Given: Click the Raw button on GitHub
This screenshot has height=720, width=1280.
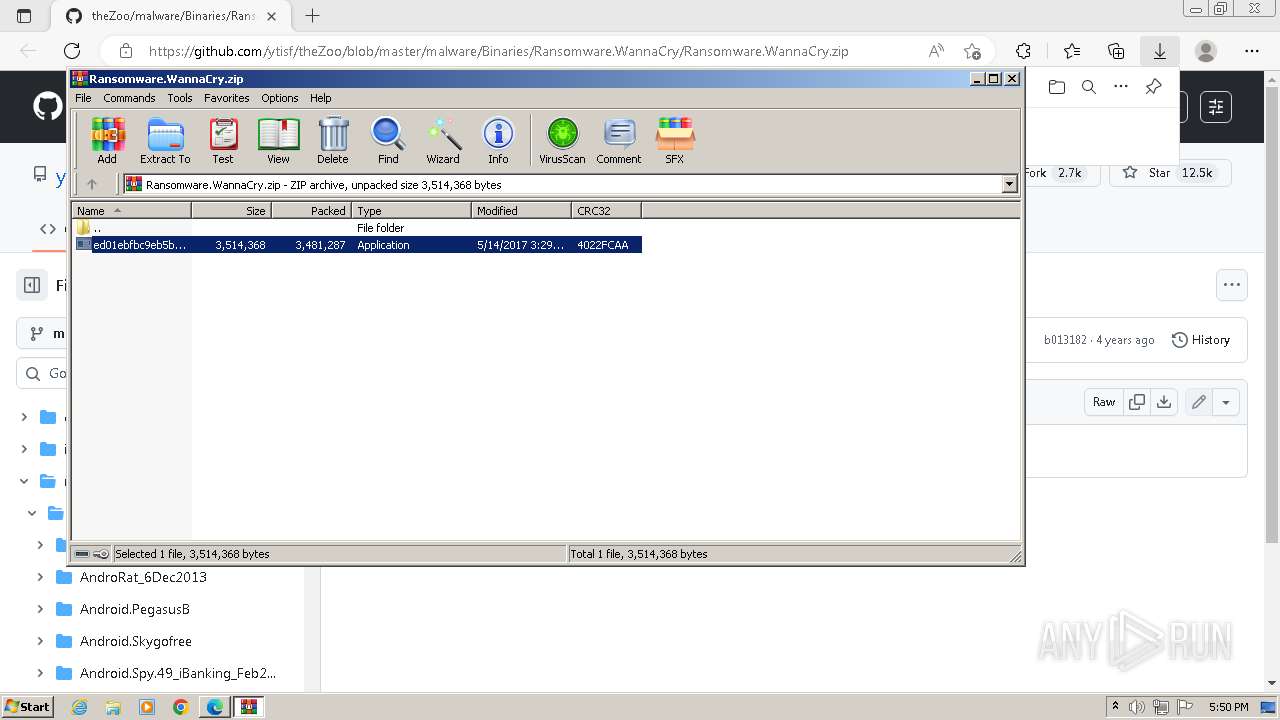Looking at the screenshot, I should tap(1104, 402).
